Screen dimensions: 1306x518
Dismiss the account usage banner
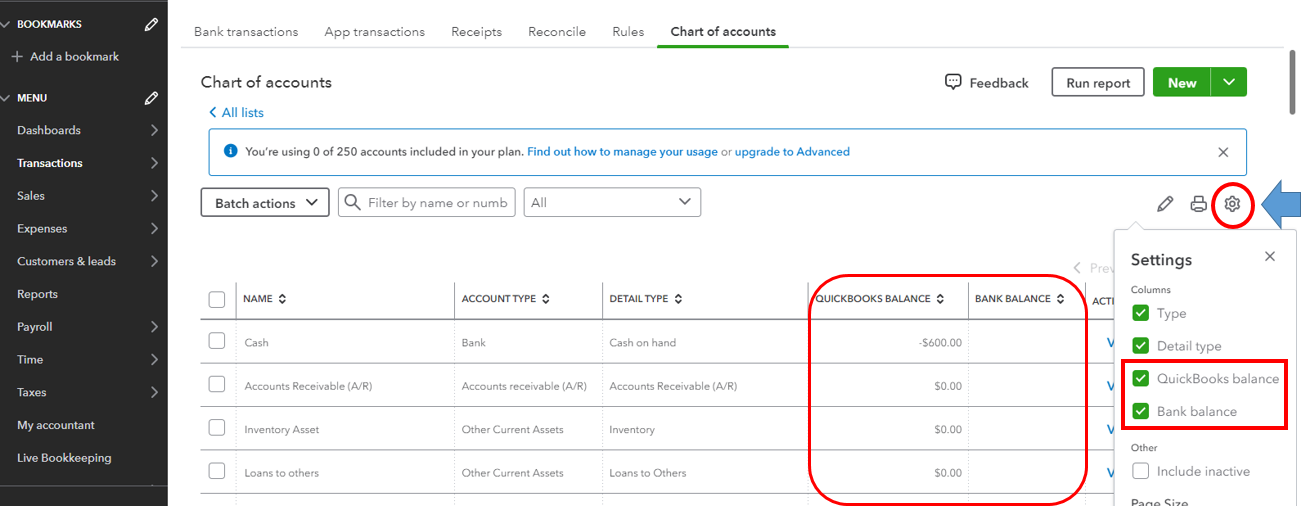click(1222, 152)
